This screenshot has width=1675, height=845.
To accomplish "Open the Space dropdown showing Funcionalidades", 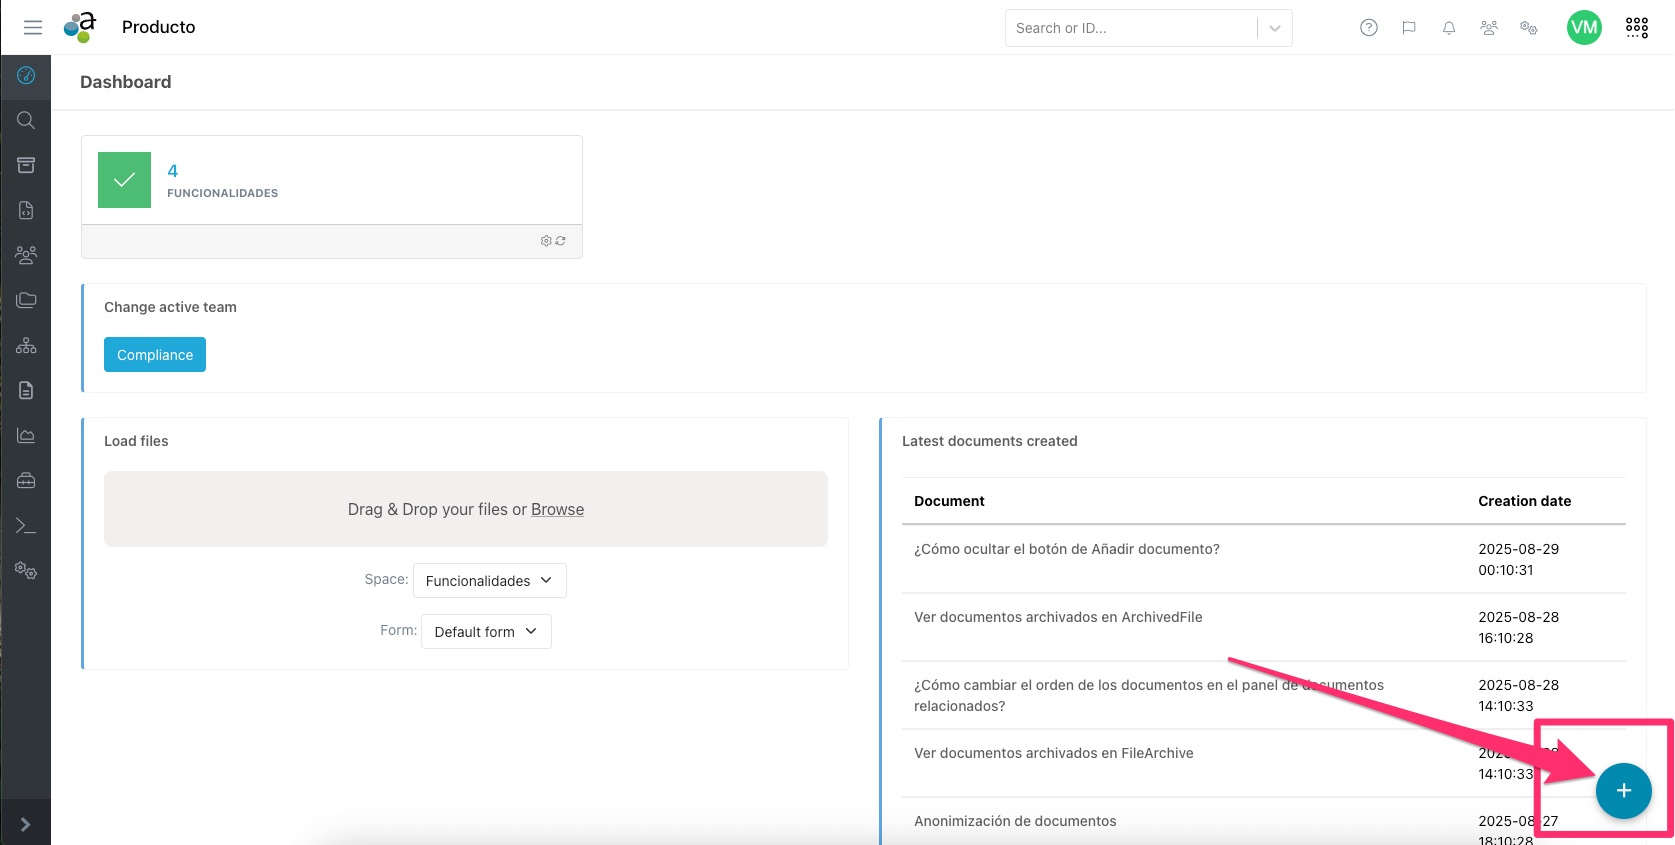I will tap(489, 581).
